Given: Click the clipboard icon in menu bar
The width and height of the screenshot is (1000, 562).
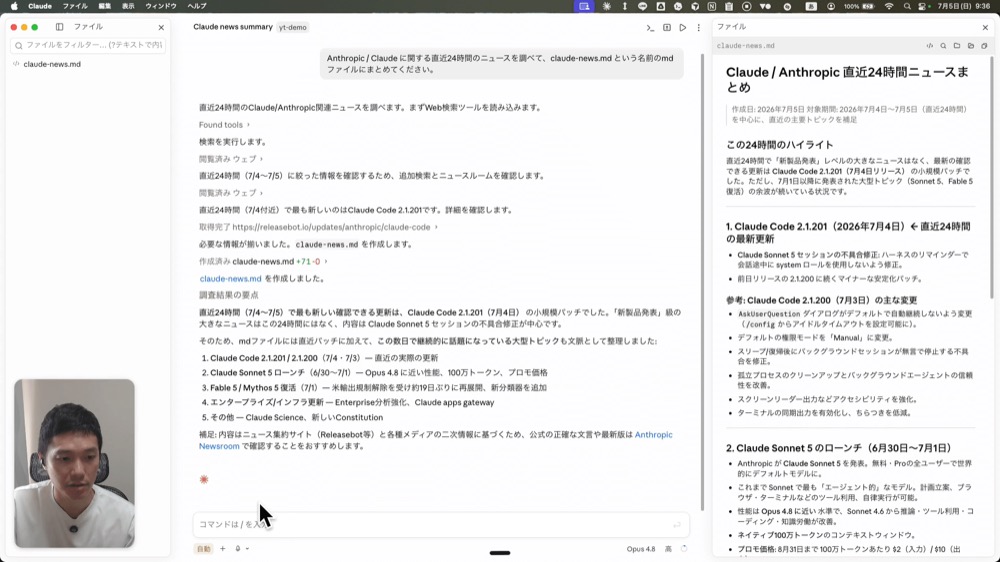Looking at the screenshot, I should click(729, 6).
